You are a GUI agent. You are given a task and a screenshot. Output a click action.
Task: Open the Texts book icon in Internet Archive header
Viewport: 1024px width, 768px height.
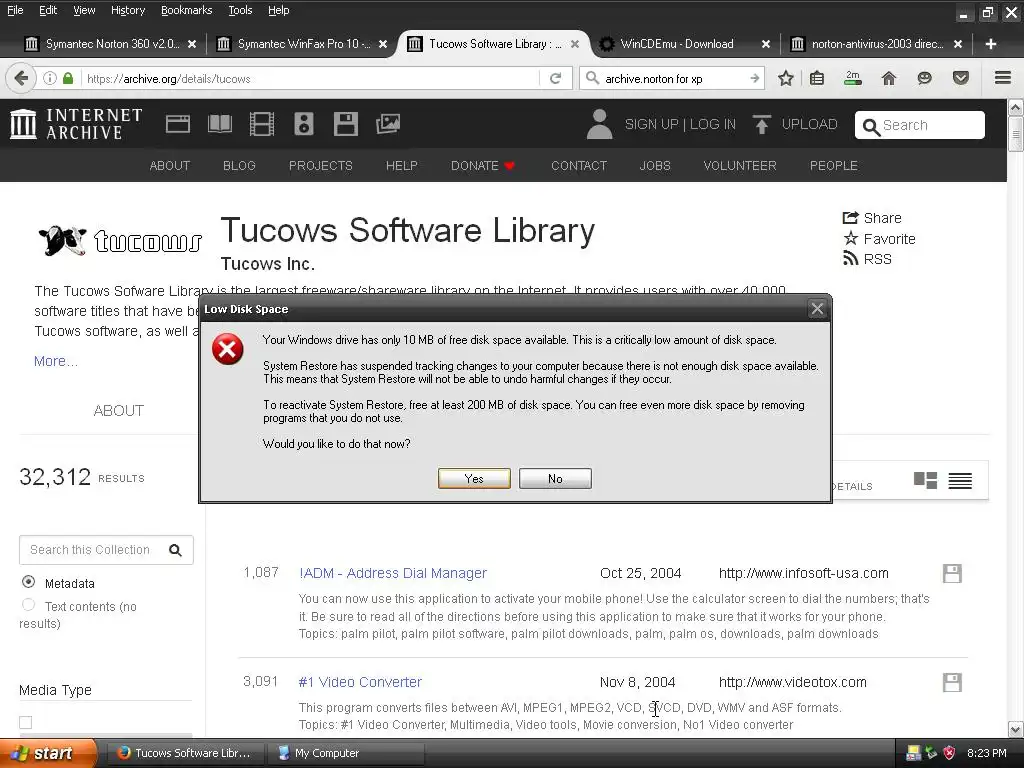click(219, 123)
